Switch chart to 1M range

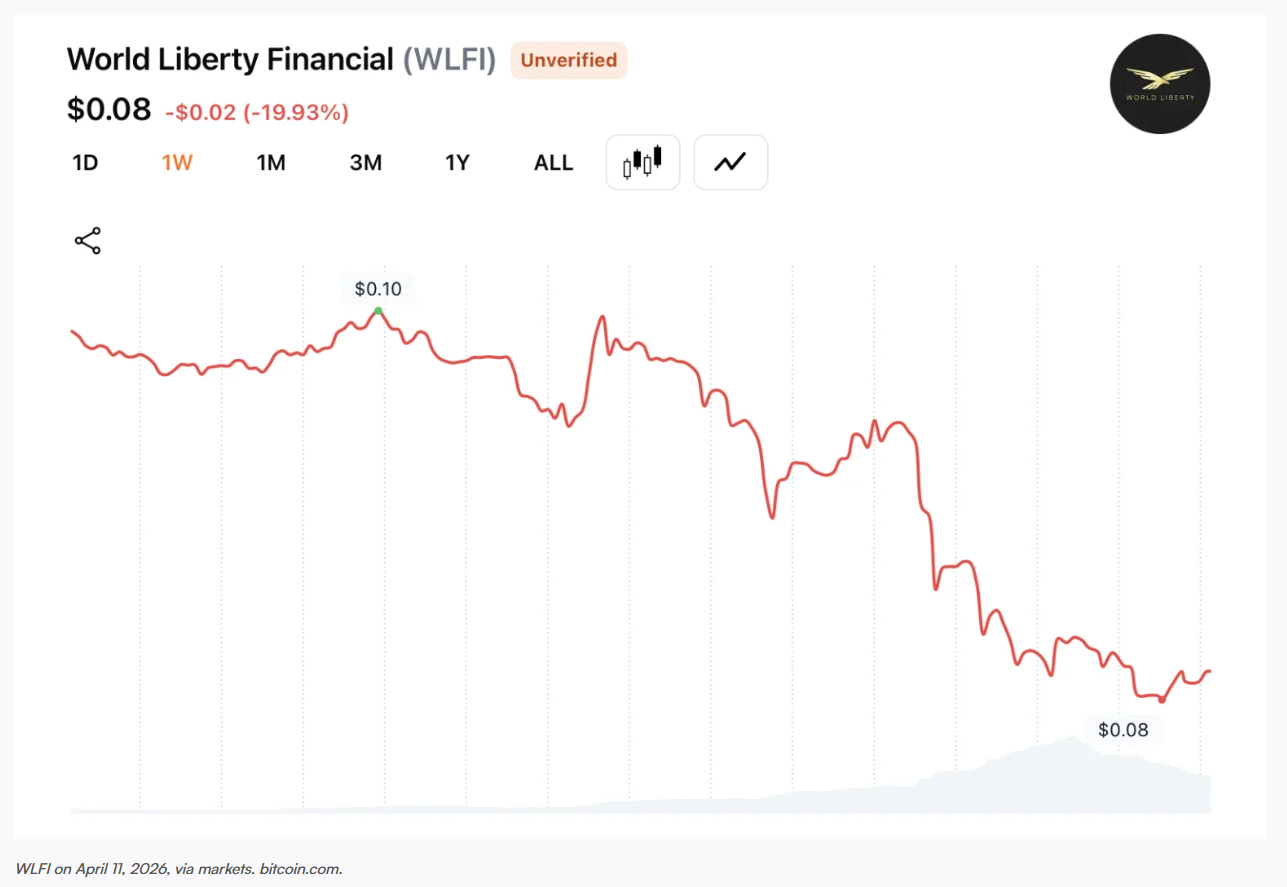pos(271,163)
